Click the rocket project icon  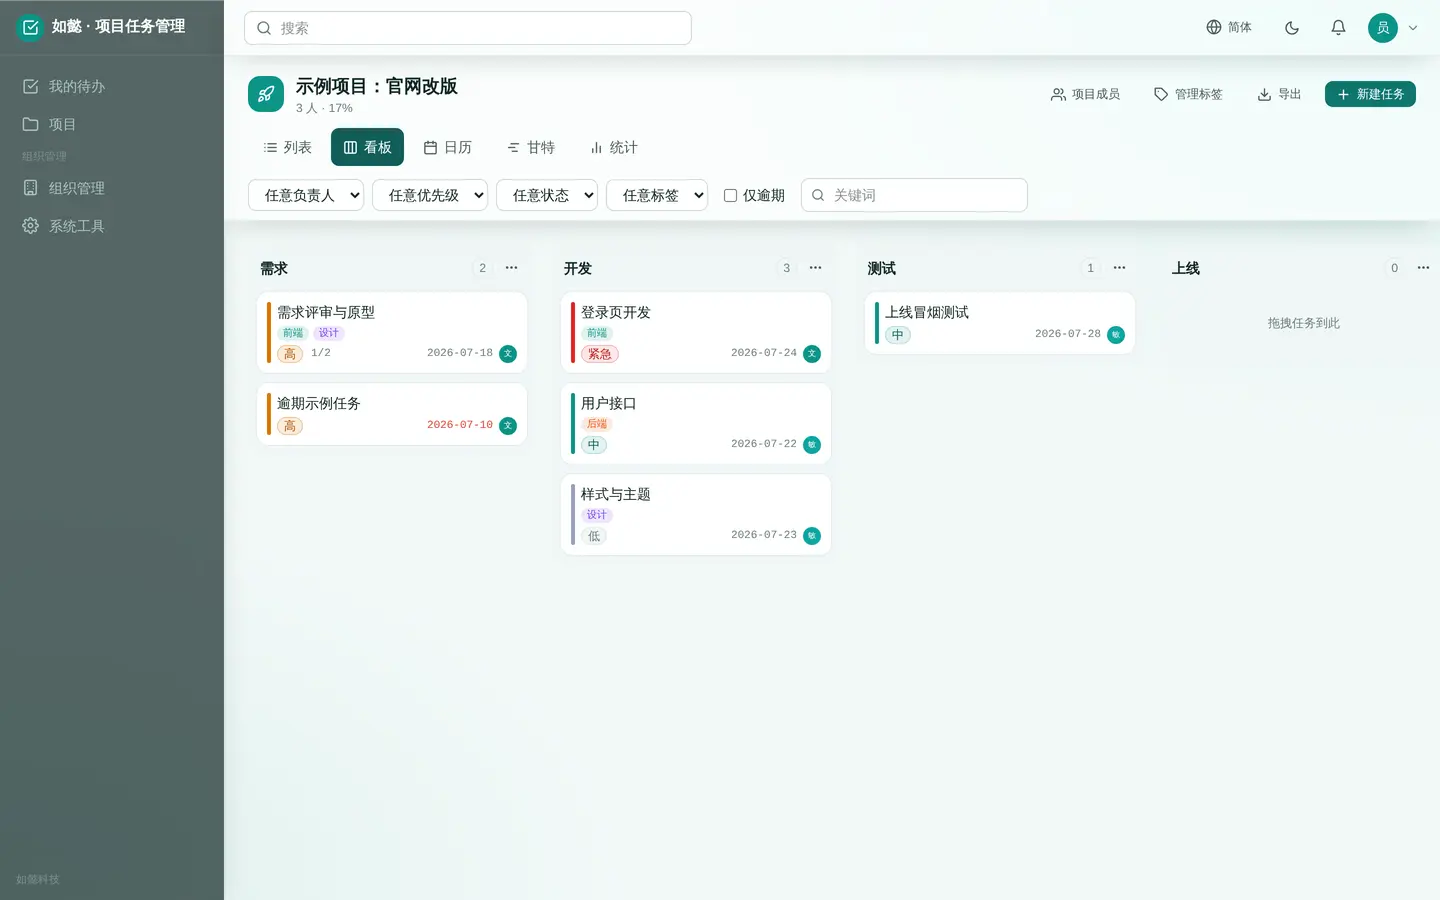pyautogui.click(x=266, y=94)
